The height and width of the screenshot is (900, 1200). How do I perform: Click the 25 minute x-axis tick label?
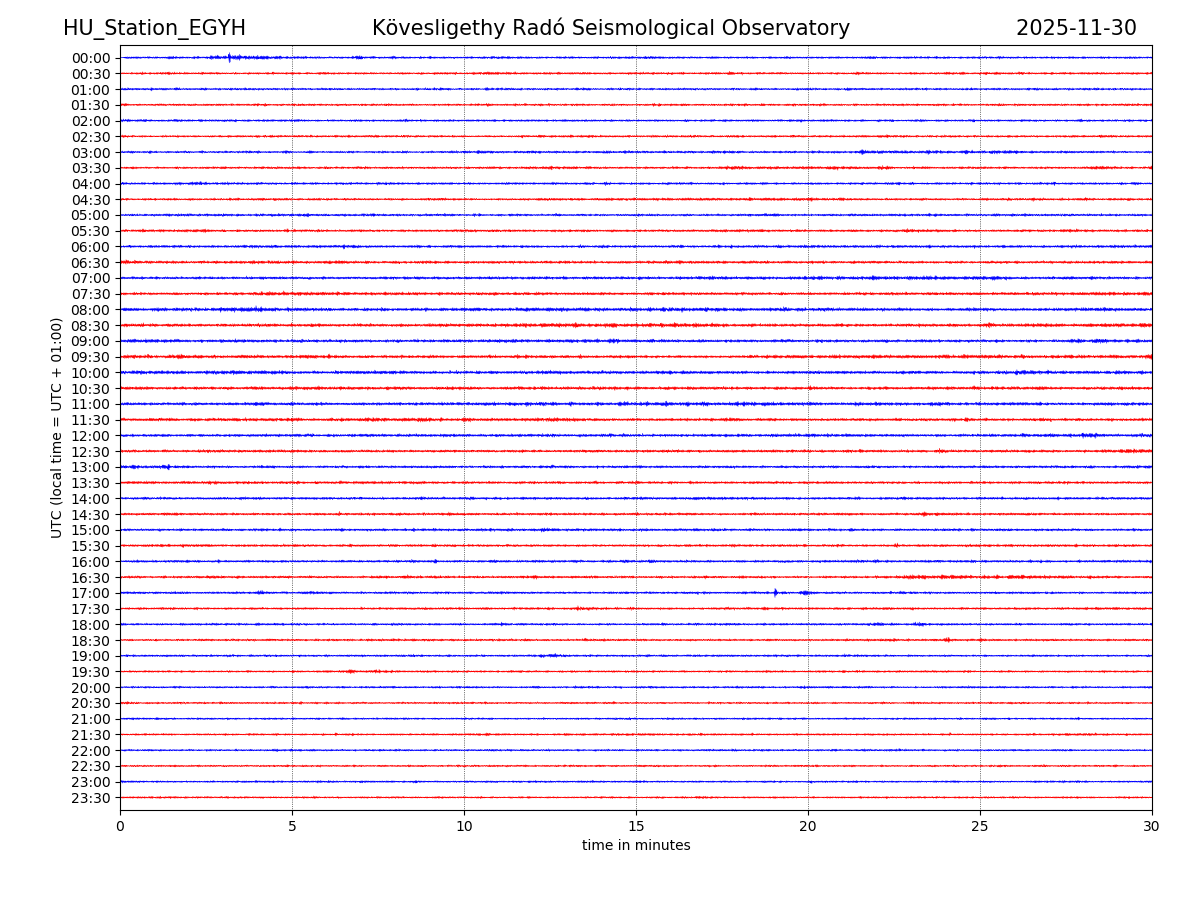coord(980,826)
